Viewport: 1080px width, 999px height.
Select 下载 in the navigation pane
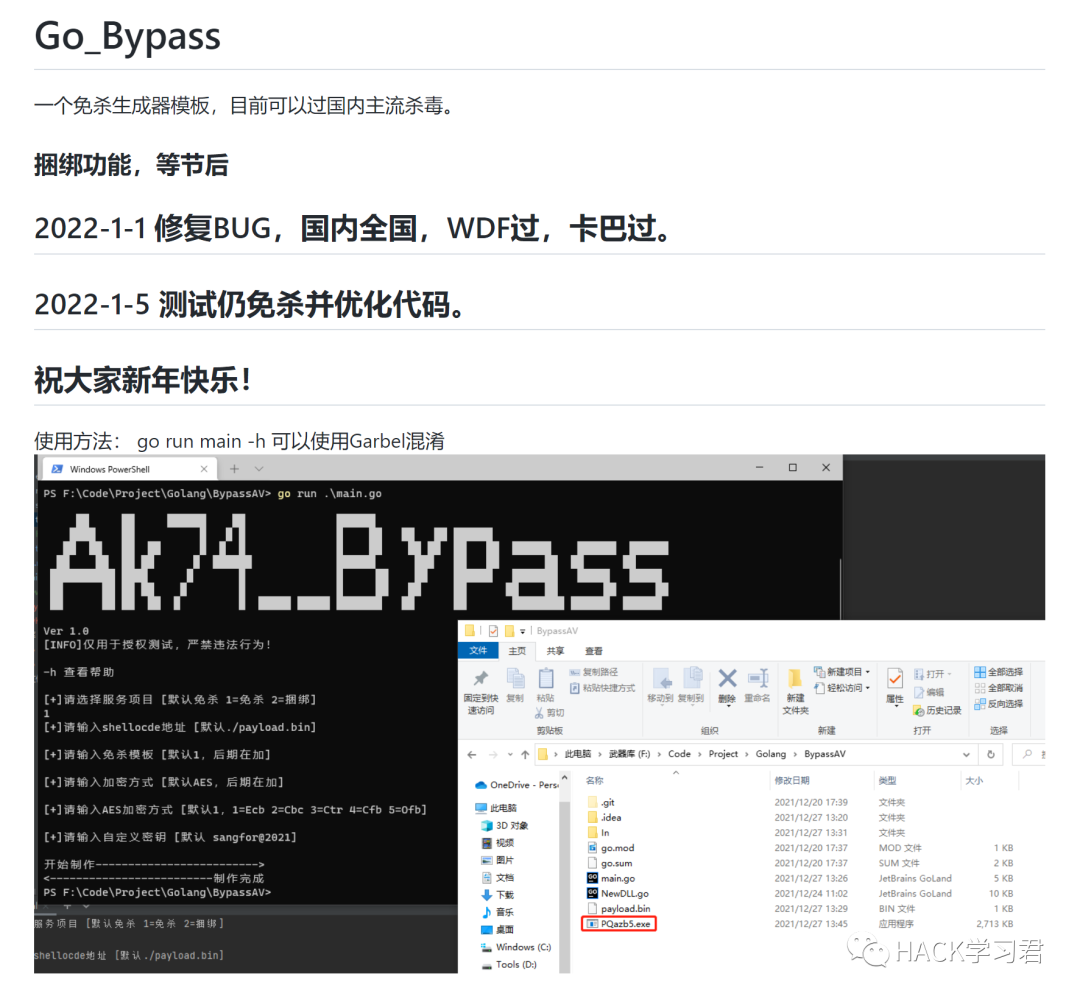pos(498,894)
